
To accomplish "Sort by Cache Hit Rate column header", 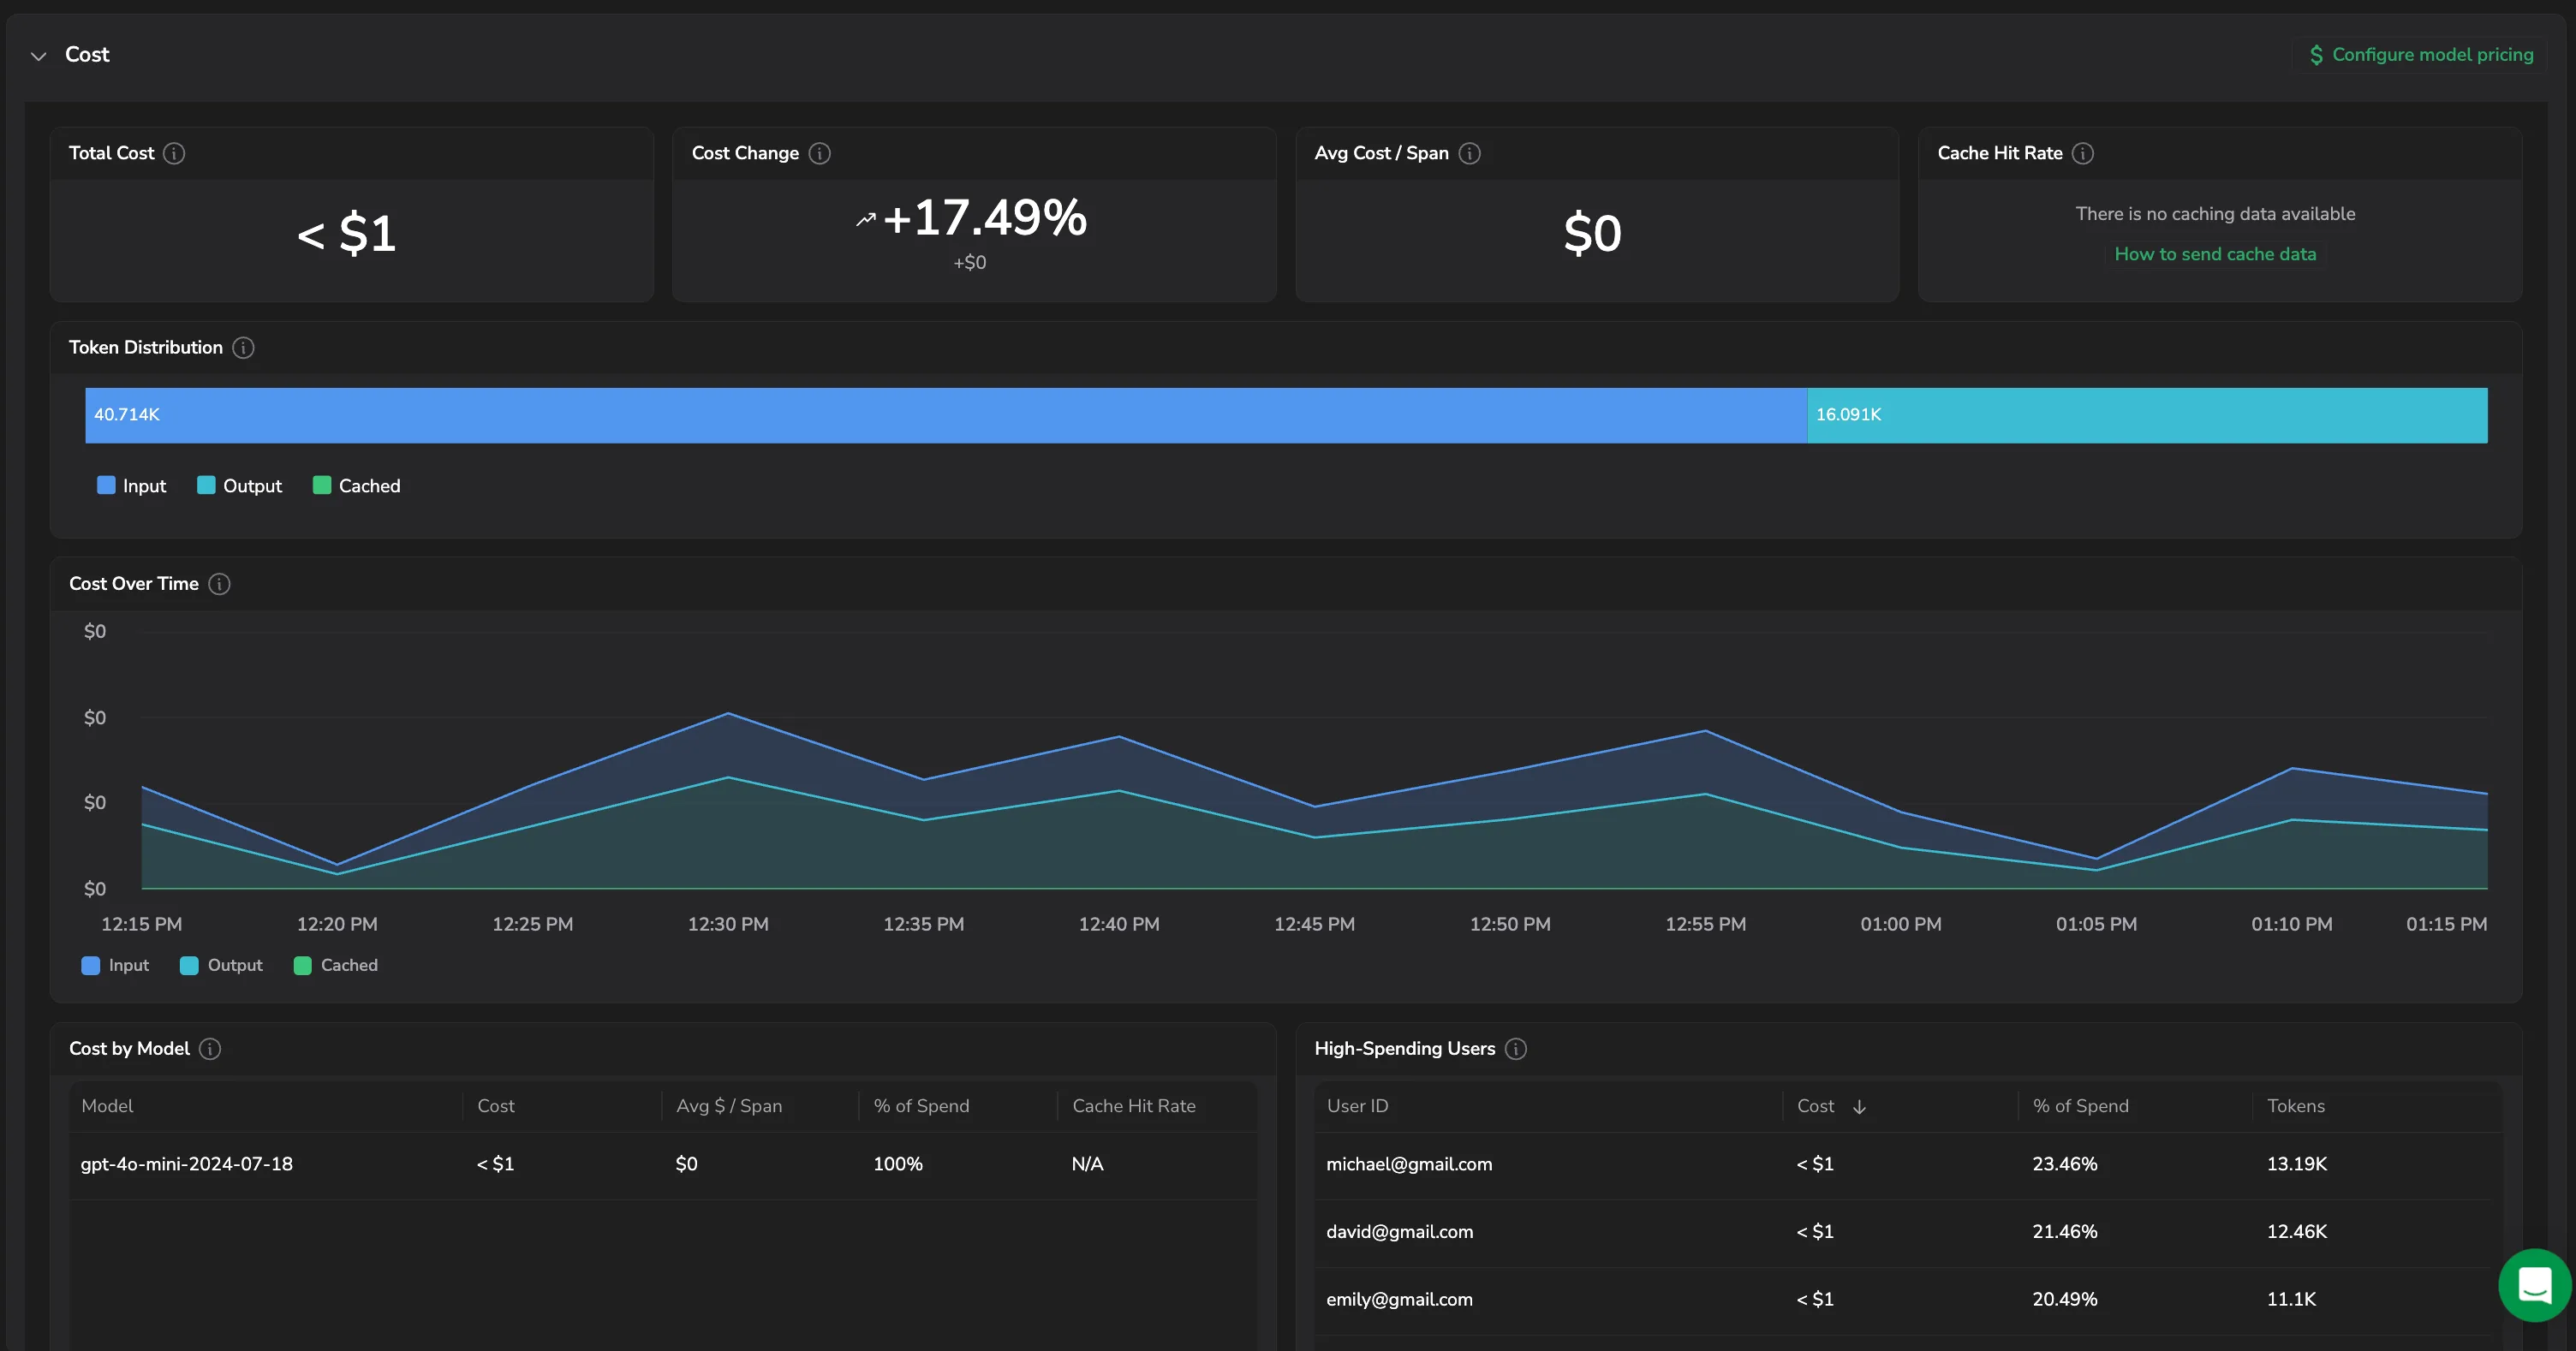I will tap(1134, 1106).
